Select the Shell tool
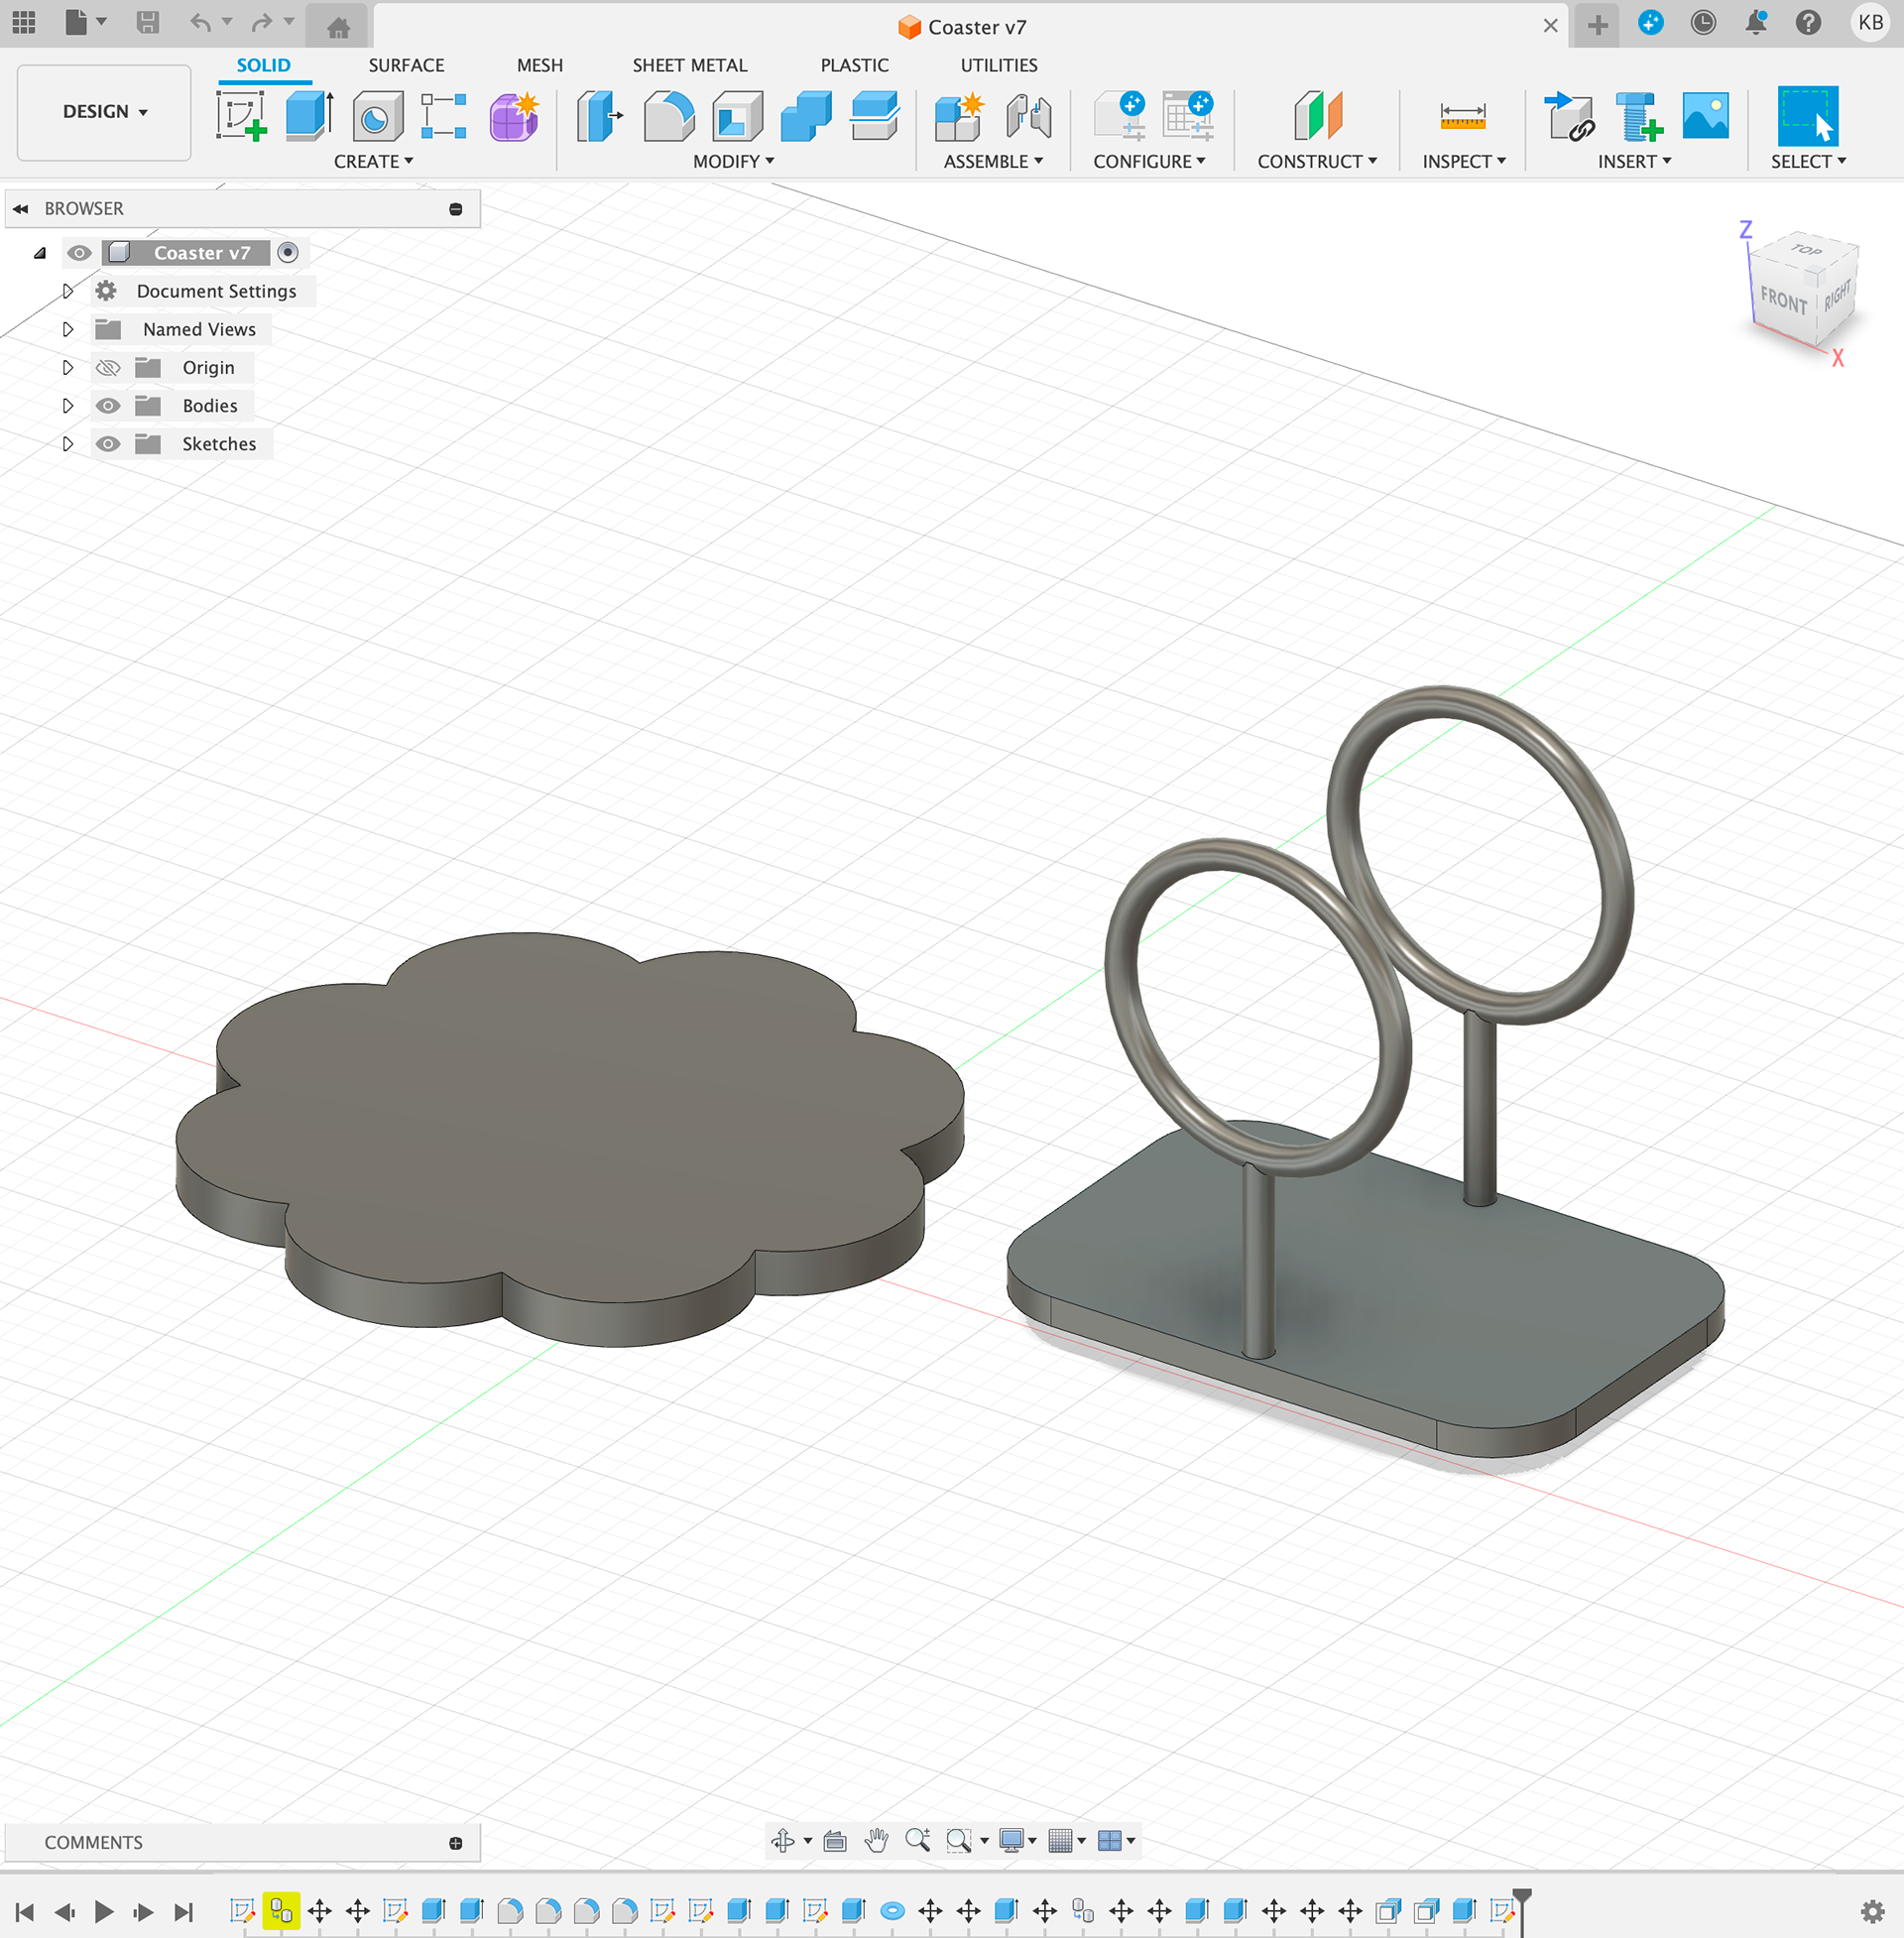Screen dimensions: 1904x1938 point(737,115)
